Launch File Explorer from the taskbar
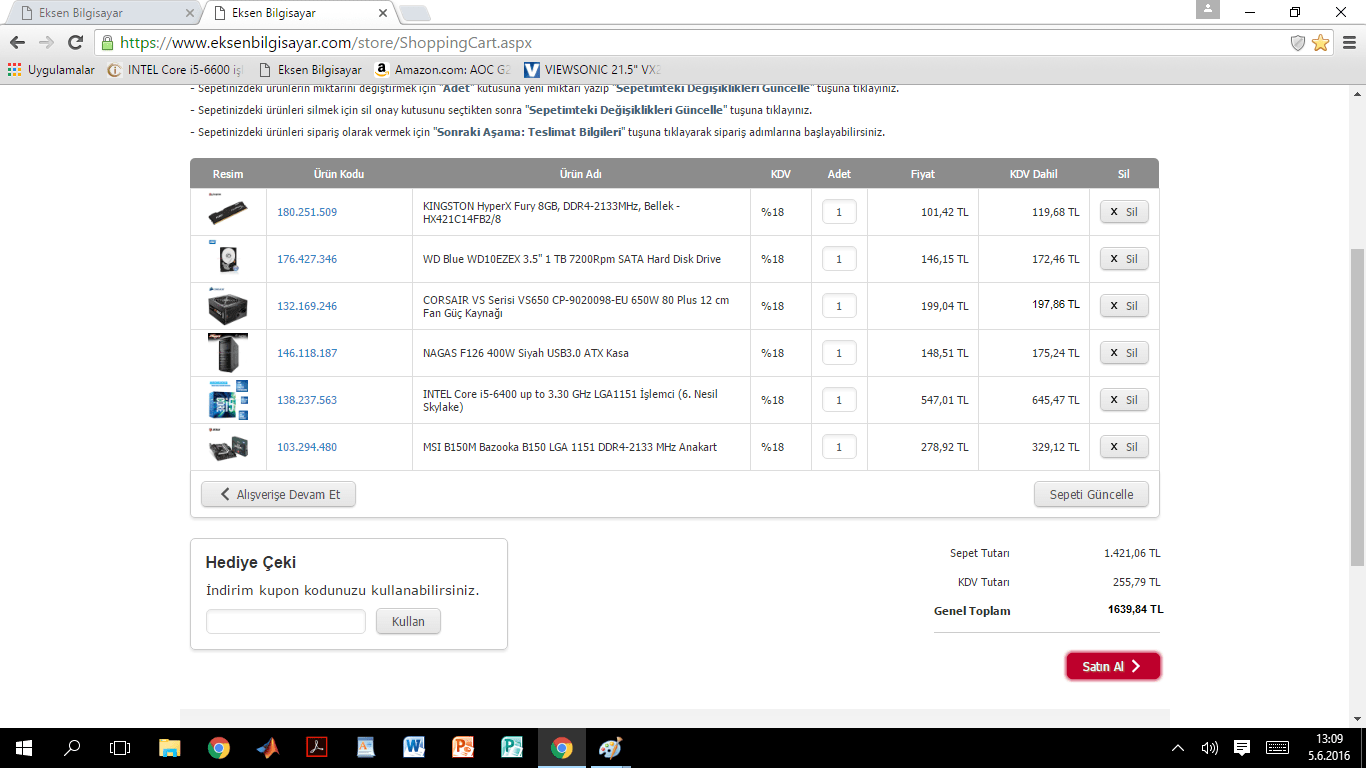 pos(169,747)
